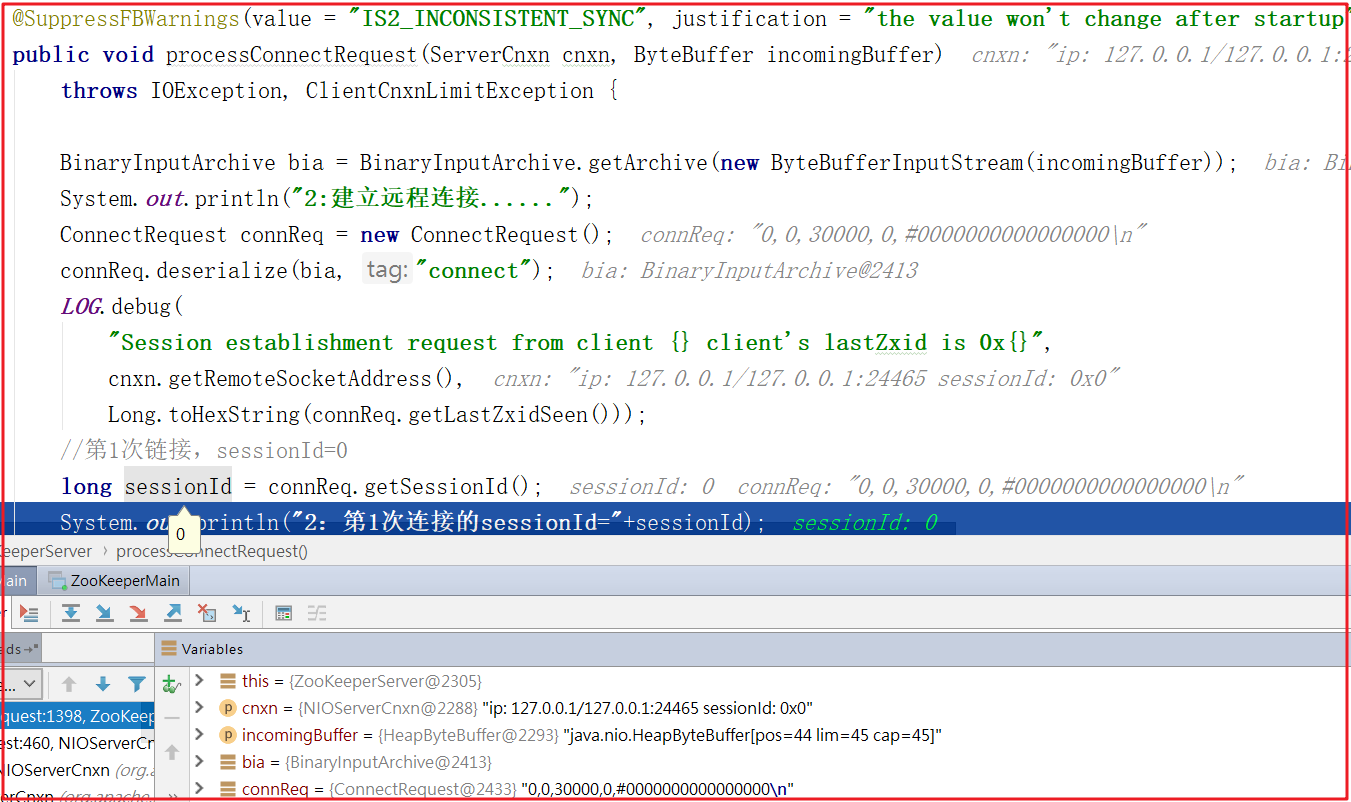Viewport: 1351px width, 802px height.
Task: Click the Step Over button
Action: point(71,613)
